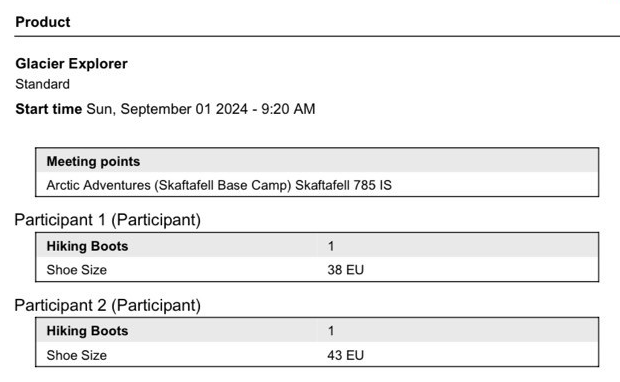Click Hiking Boots label for Participant 2
Image resolution: width=620 pixels, height=382 pixels.
coord(87,331)
